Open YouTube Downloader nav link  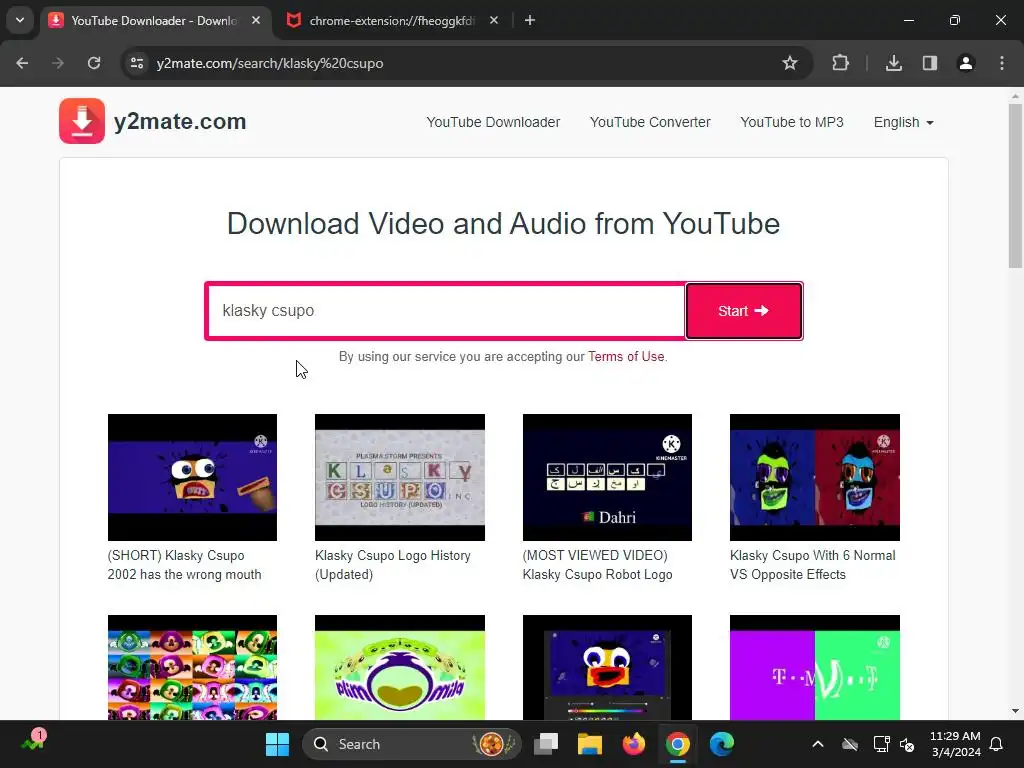tap(493, 122)
